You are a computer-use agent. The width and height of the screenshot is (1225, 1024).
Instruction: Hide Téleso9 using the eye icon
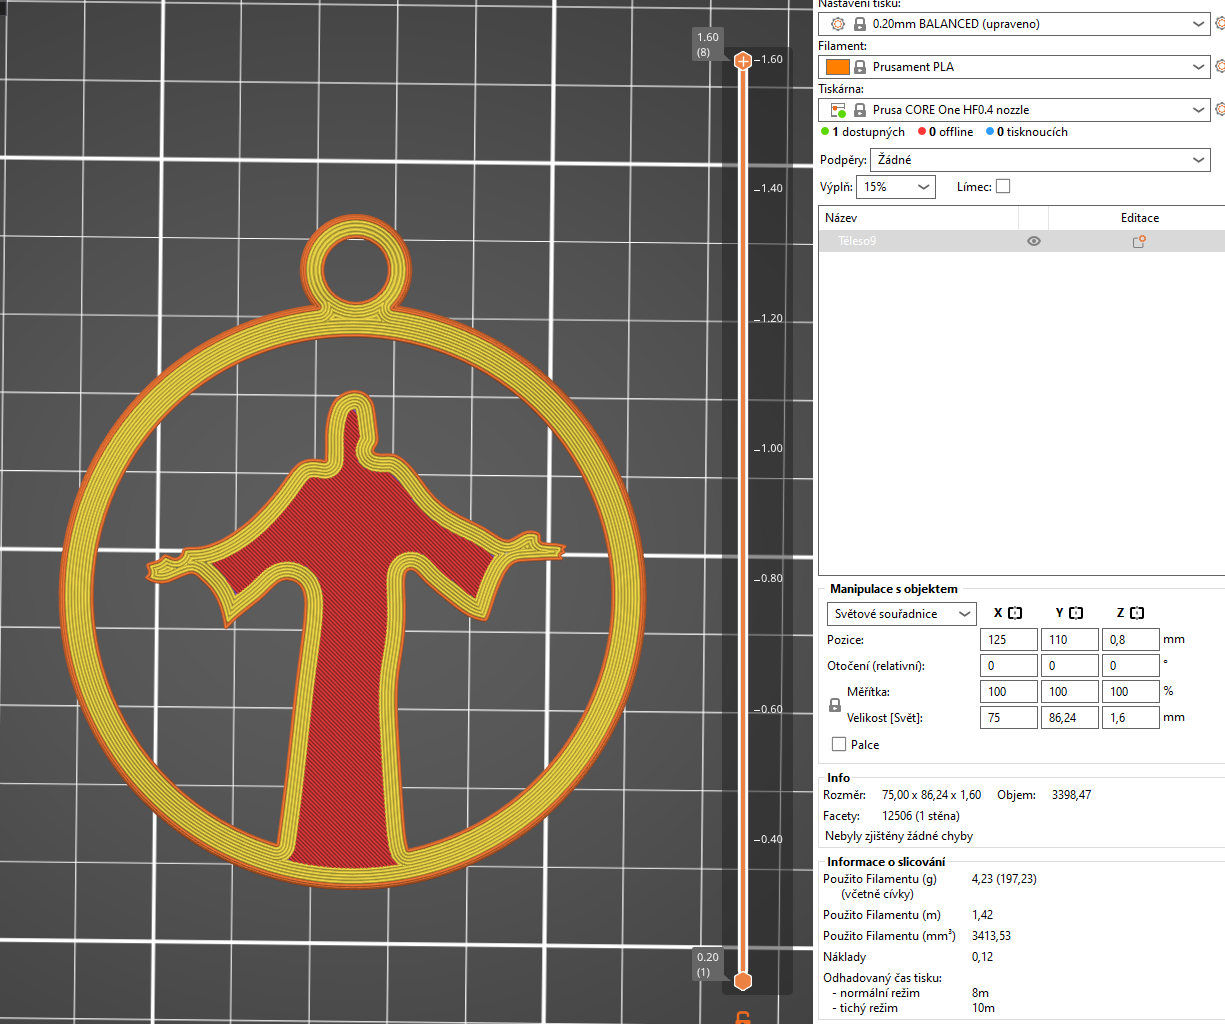click(x=1033, y=241)
